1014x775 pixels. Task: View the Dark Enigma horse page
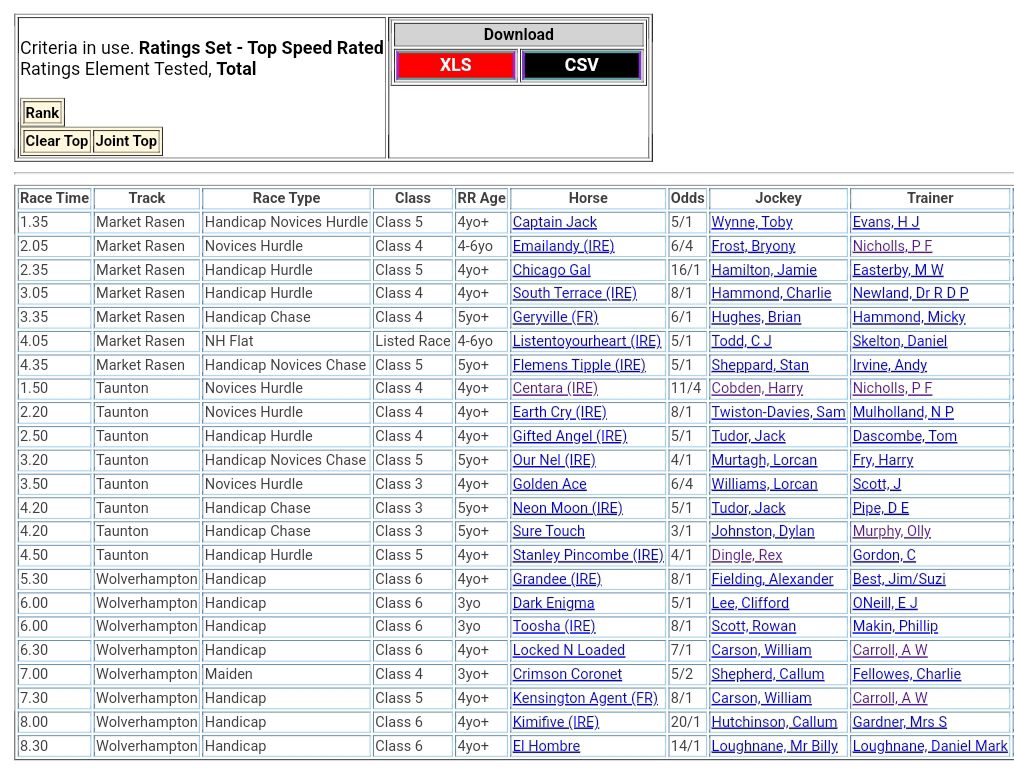tap(553, 603)
